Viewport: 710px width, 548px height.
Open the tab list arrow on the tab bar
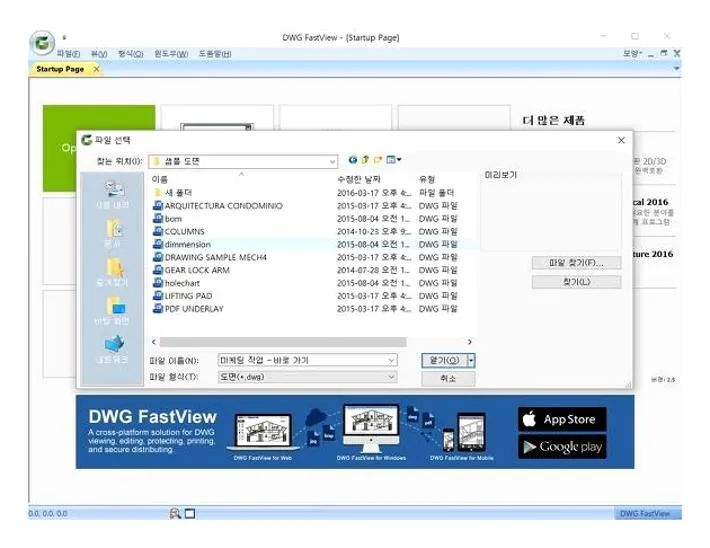[676, 68]
